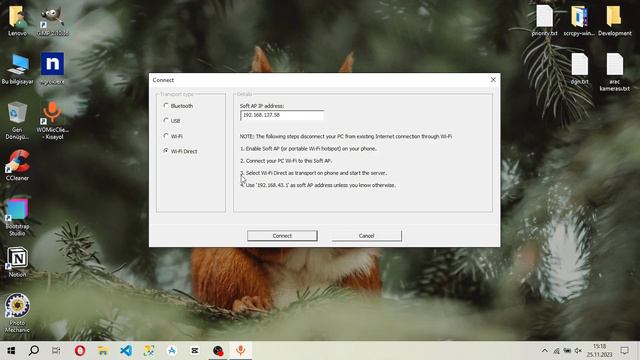Image resolution: width=640 pixels, height=360 pixels.
Task: Open File Explorer from taskbar
Action: point(103,351)
